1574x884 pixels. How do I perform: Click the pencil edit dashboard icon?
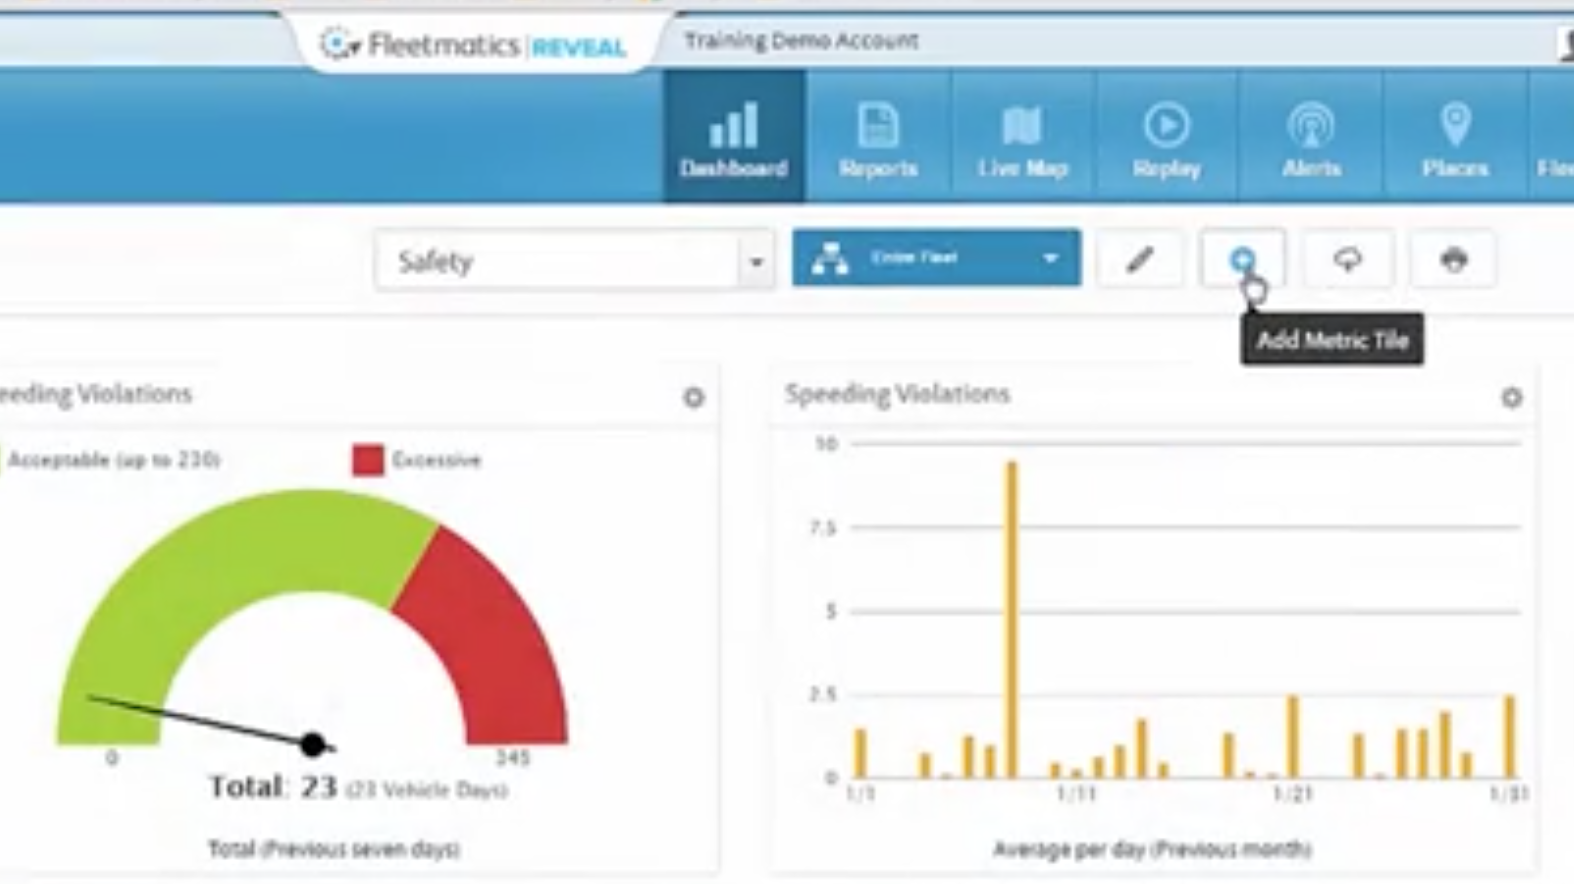click(x=1139, y=260)
